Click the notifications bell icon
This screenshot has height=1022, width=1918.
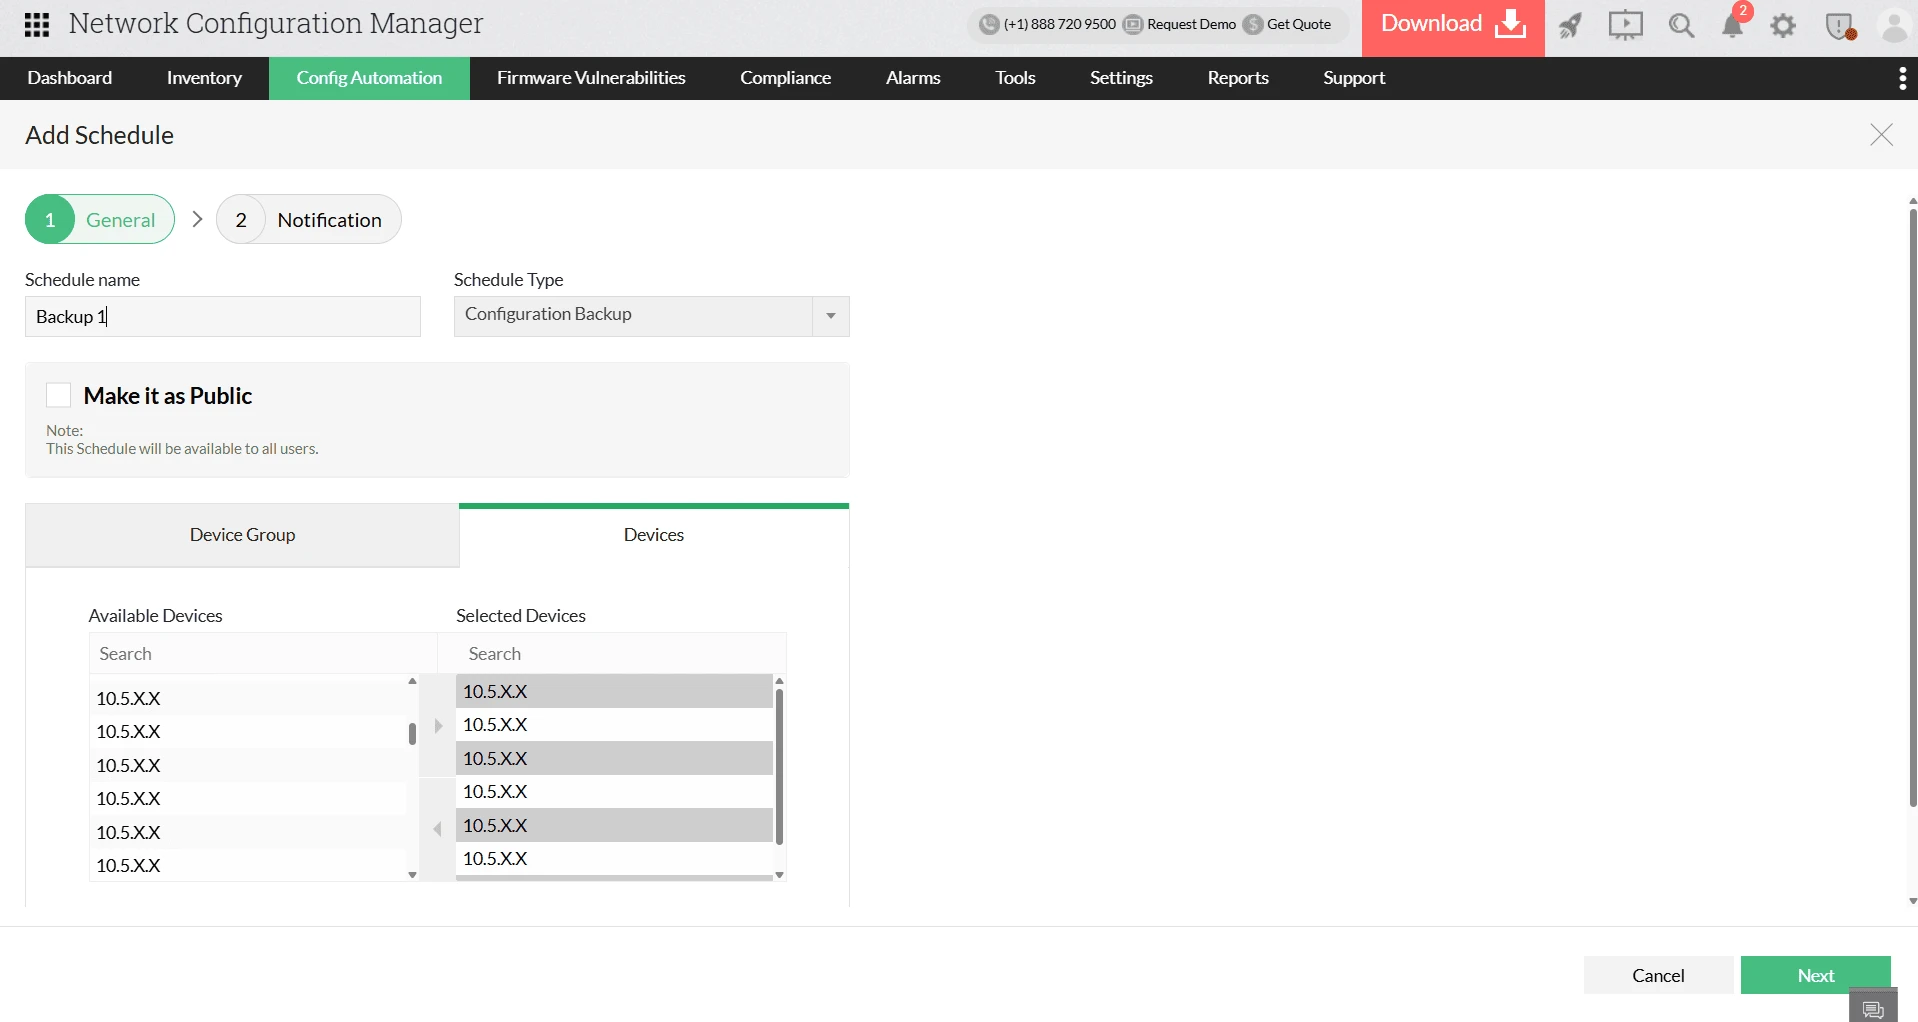click(1733, 27)
